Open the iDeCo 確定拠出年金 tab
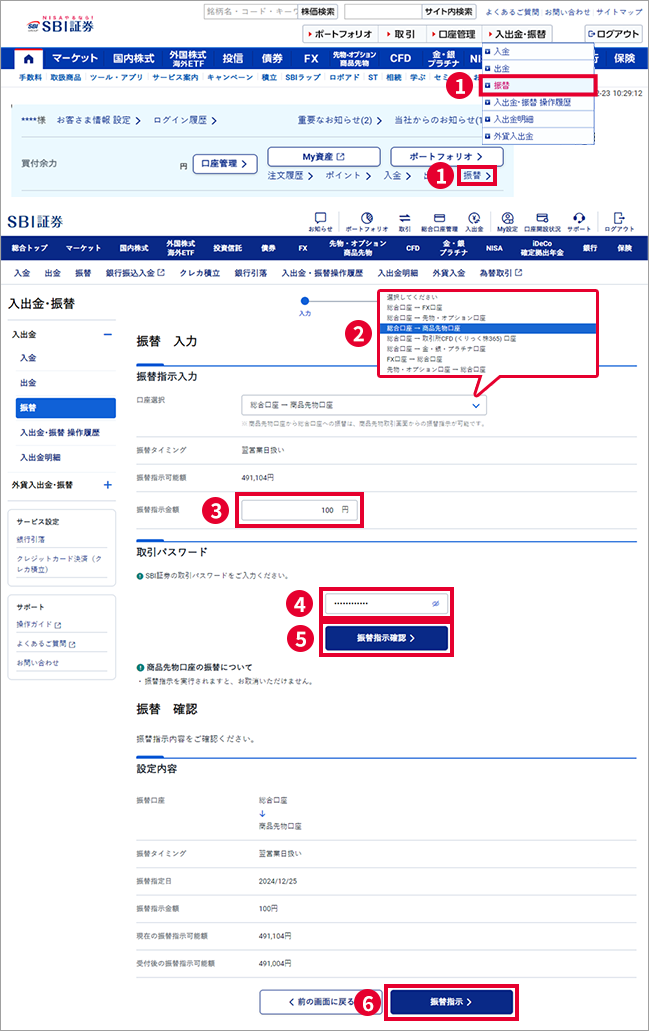The image size is (649, 1031). (542, 248)
